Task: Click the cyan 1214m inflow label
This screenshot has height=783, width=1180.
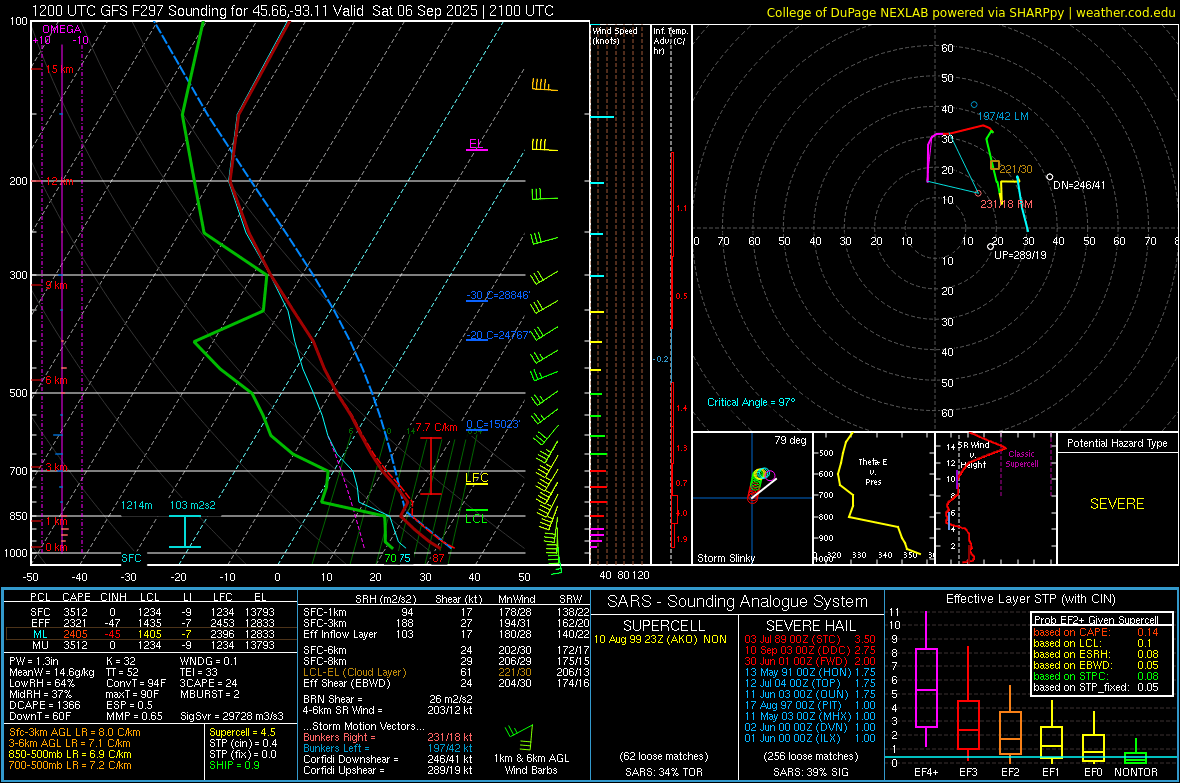Action: [137, 505]
